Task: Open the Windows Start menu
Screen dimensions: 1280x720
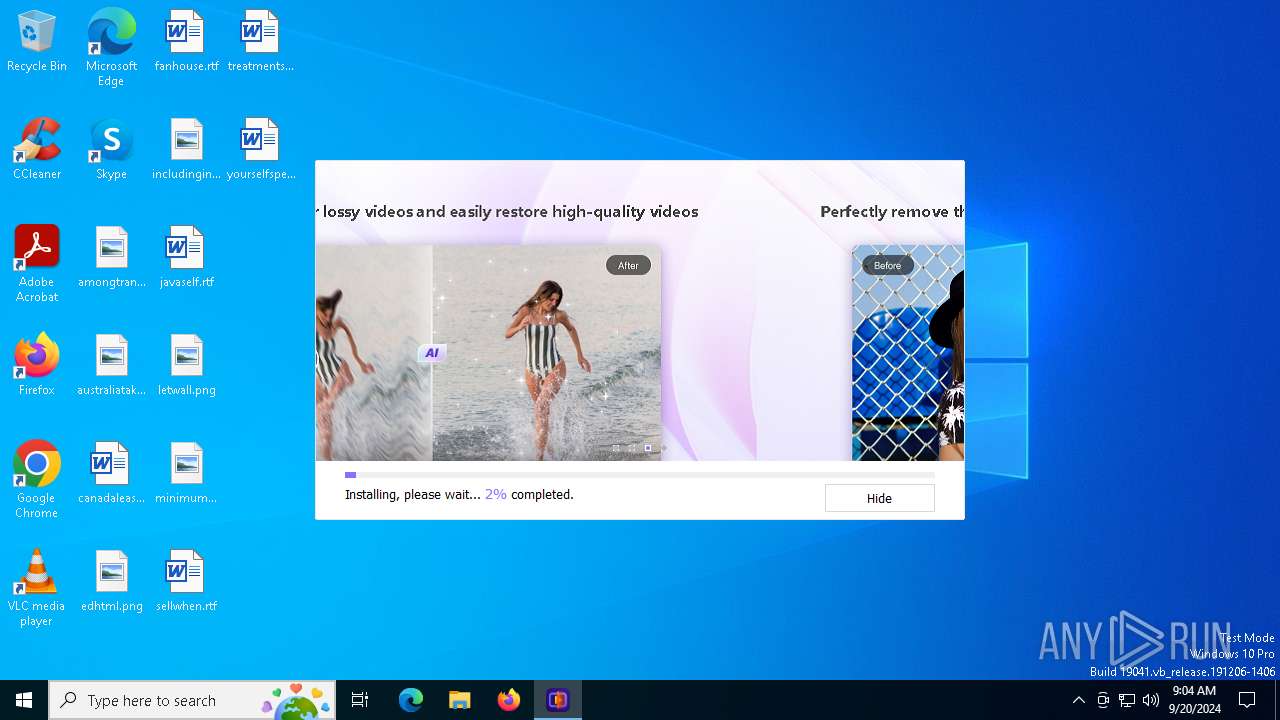Action: pyautogui.click(x=24, y=700)
